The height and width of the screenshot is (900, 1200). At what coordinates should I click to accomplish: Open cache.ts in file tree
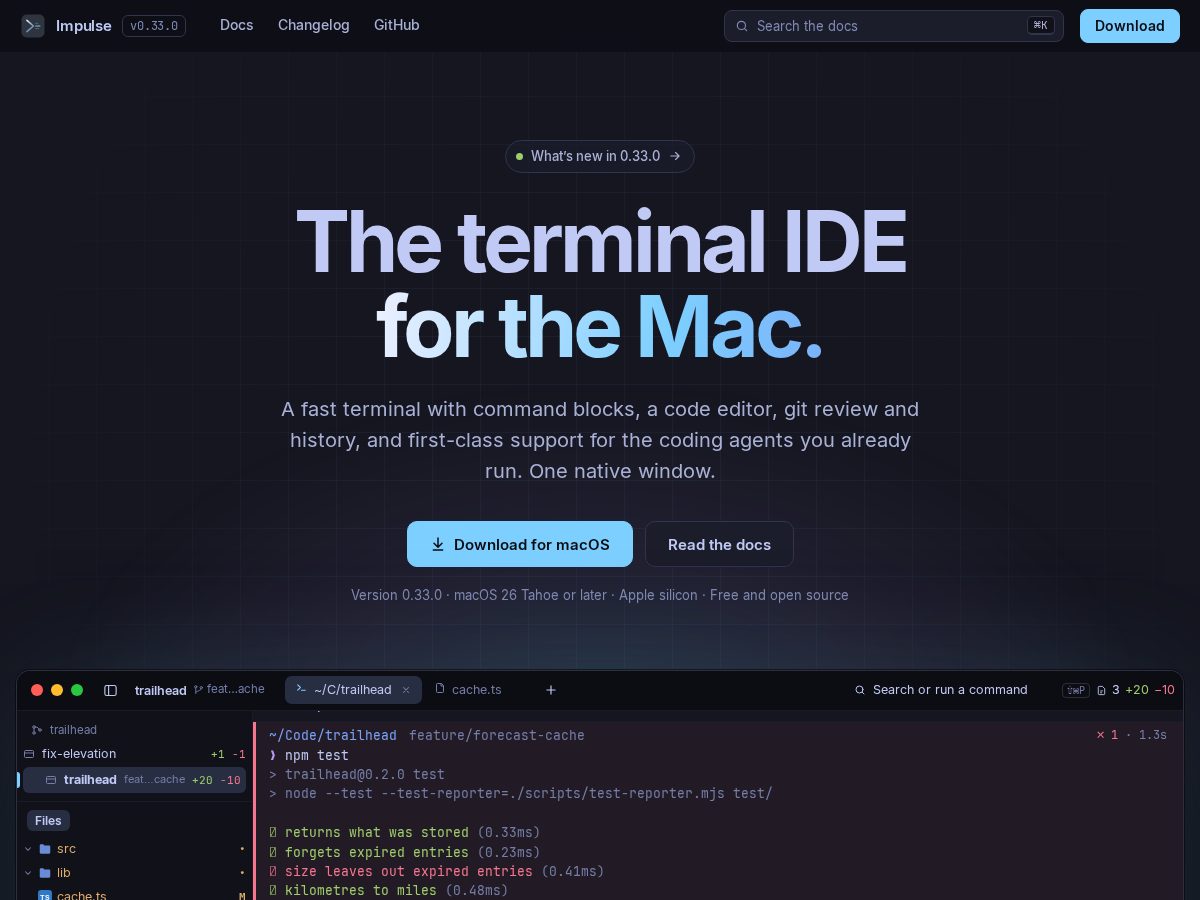[134, 895]
